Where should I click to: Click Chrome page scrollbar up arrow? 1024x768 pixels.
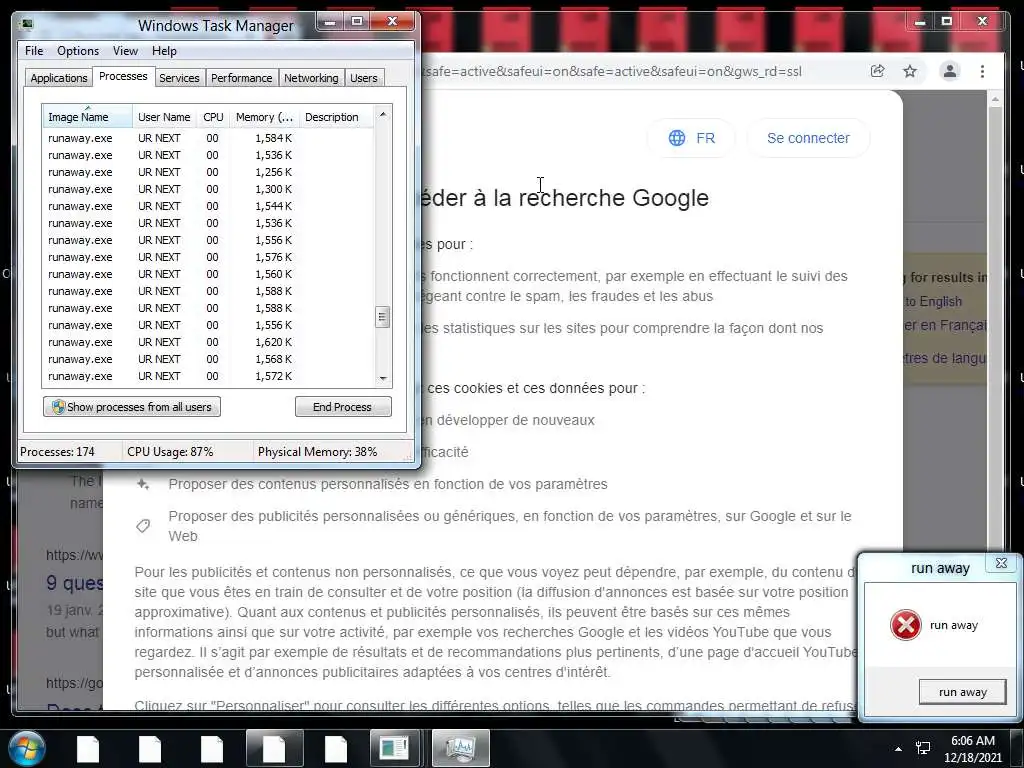(995, 99)
